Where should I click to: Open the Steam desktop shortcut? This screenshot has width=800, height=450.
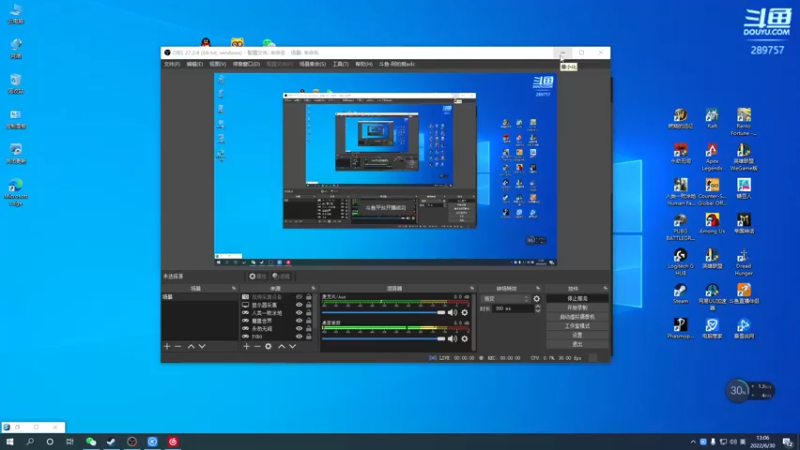(680, 294)
